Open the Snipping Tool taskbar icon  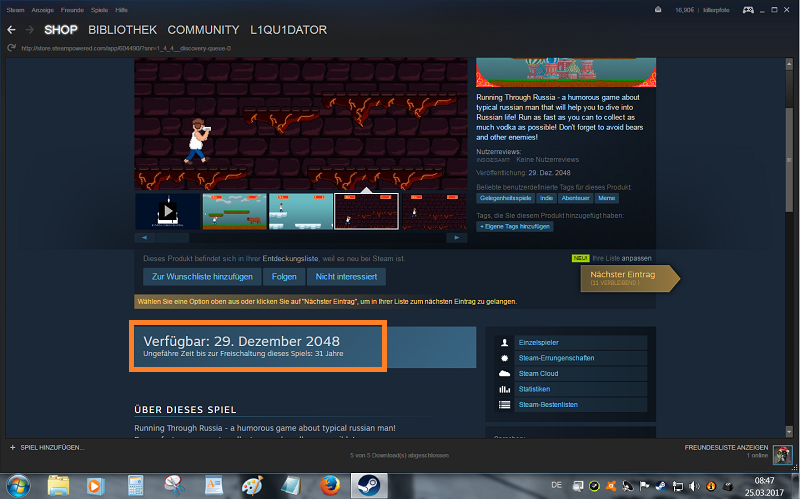[x=174, y=486]
